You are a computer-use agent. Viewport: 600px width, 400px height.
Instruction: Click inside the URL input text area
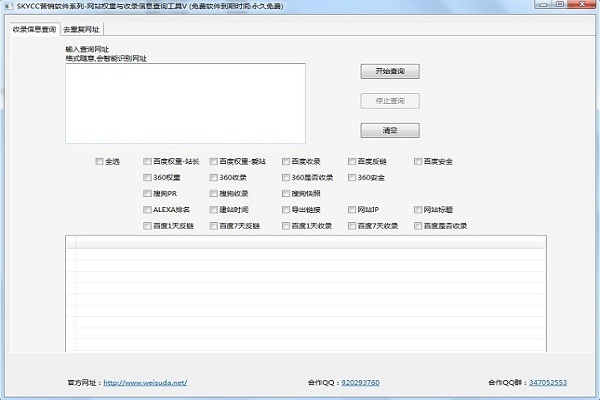[x=185, y=103]
